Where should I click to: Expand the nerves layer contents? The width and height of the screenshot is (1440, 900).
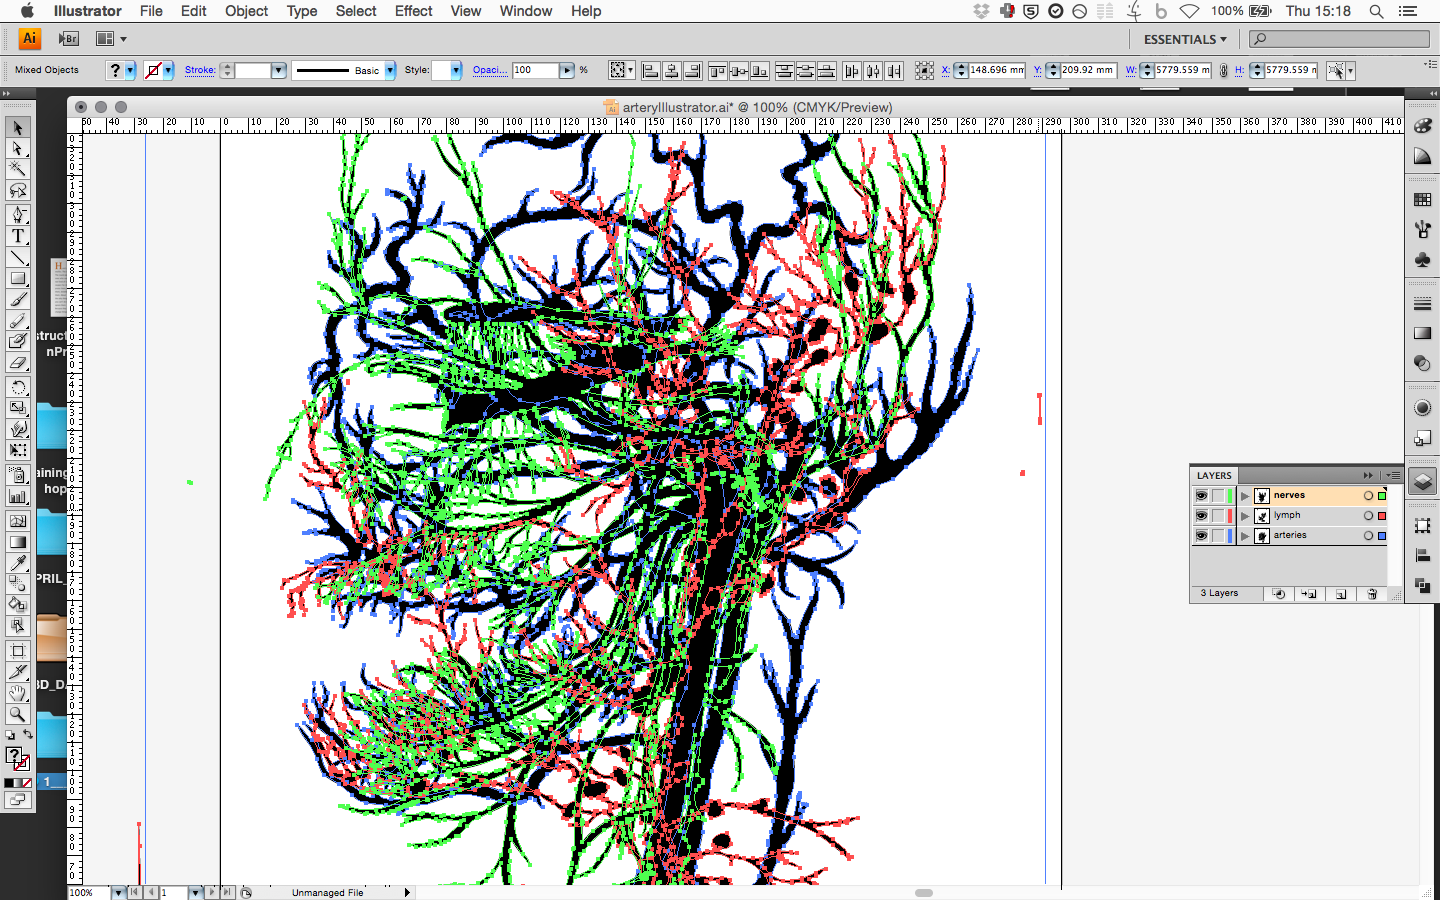[x=1245, y=495]
